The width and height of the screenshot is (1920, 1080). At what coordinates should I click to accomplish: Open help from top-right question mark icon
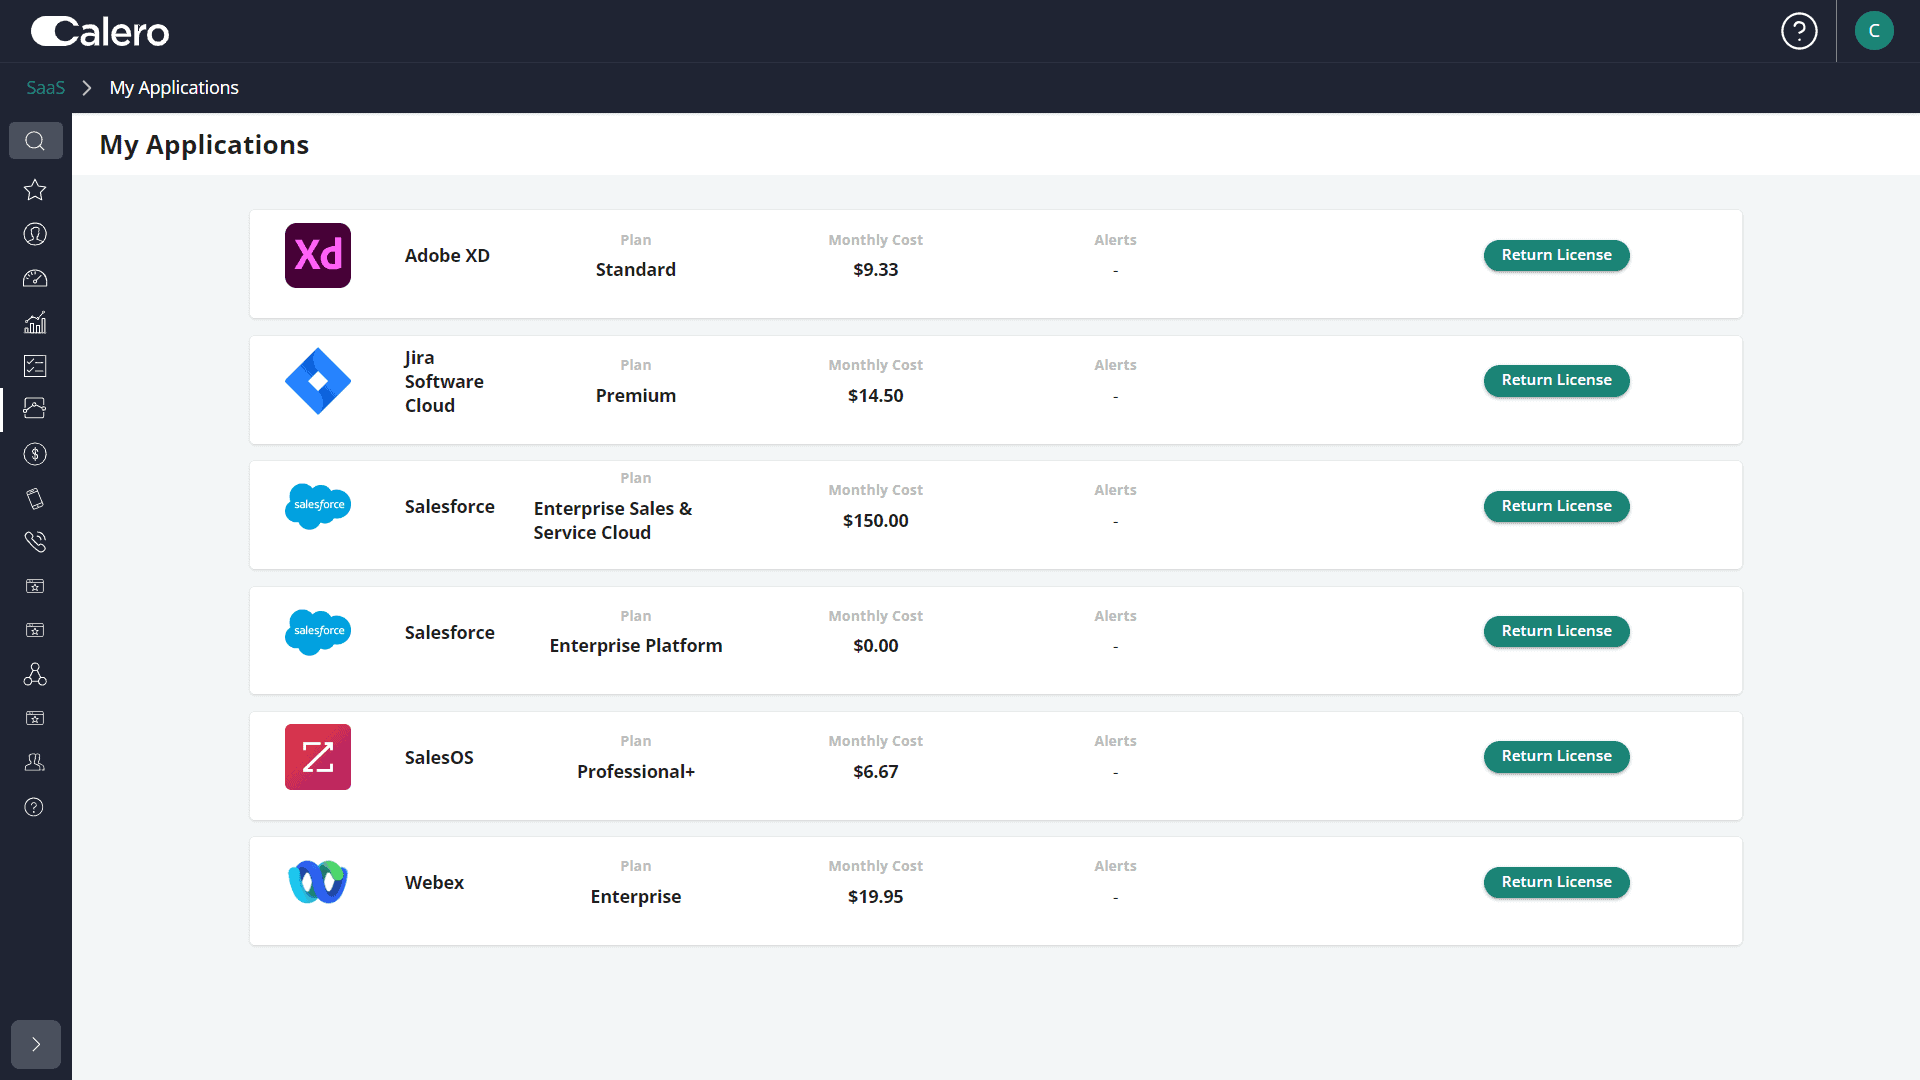(1799, 31)
